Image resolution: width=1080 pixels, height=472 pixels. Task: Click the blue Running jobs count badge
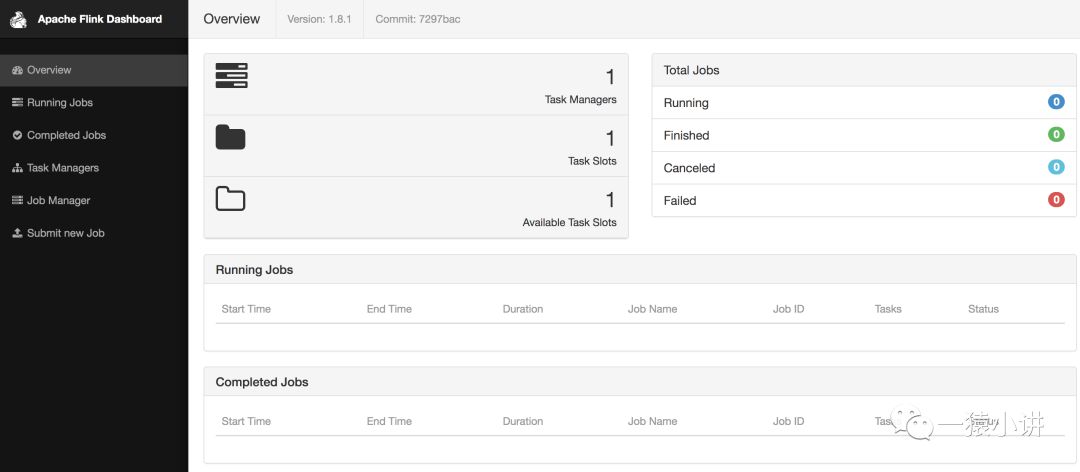click(x=1056, y=103)
